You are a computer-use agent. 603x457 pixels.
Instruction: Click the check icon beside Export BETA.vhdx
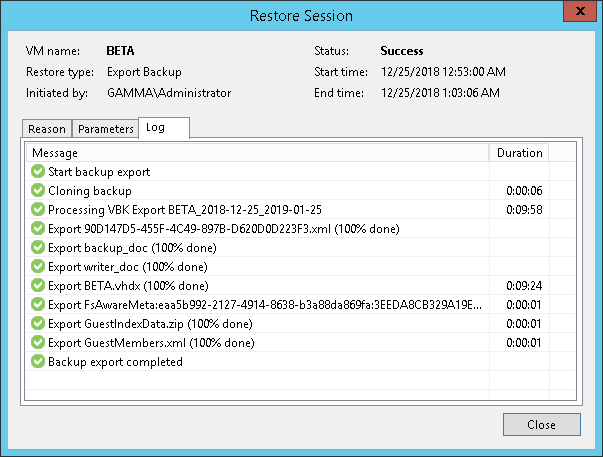pos(38,286)
